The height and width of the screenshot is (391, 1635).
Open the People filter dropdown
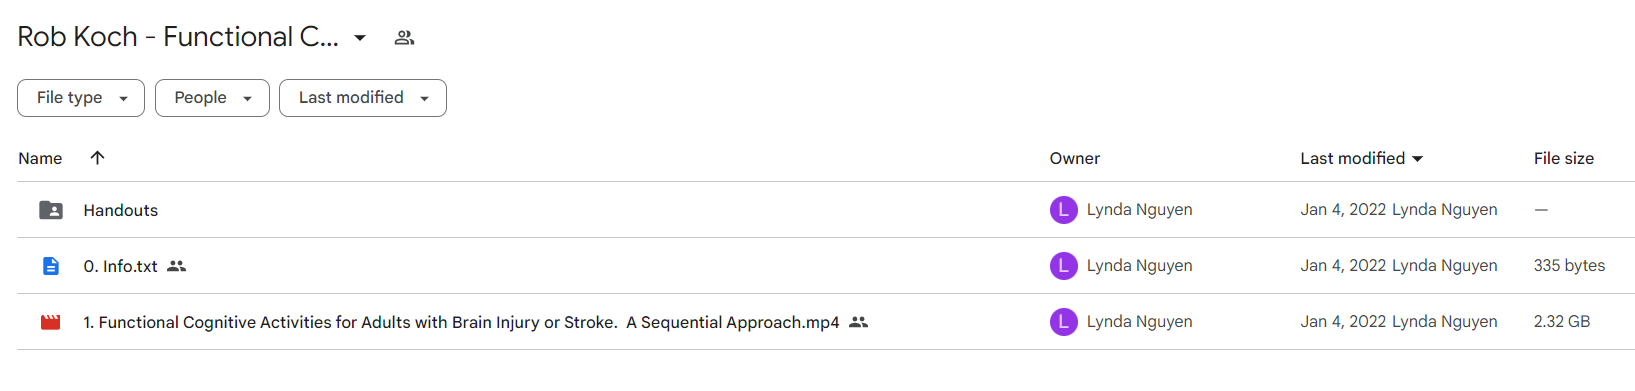click(212, 98)
